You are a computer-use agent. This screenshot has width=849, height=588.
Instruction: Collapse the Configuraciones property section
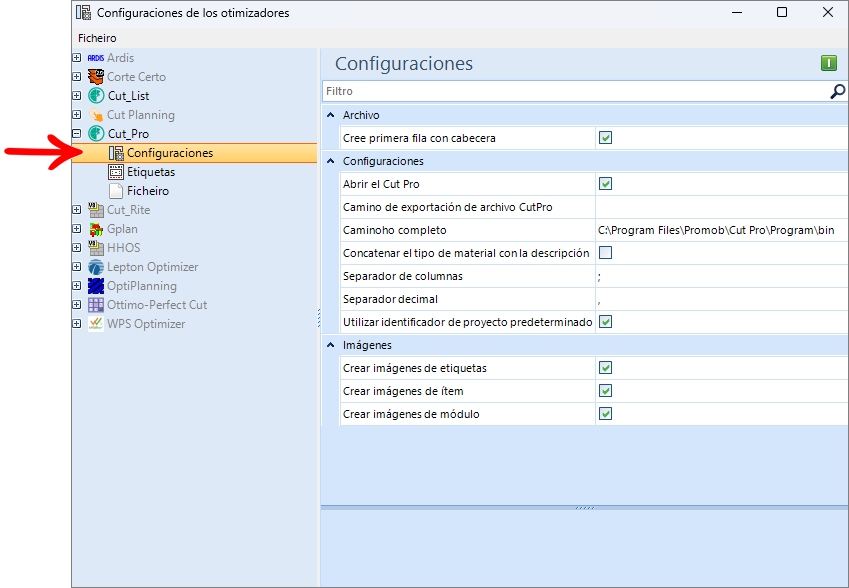point(331,161)
